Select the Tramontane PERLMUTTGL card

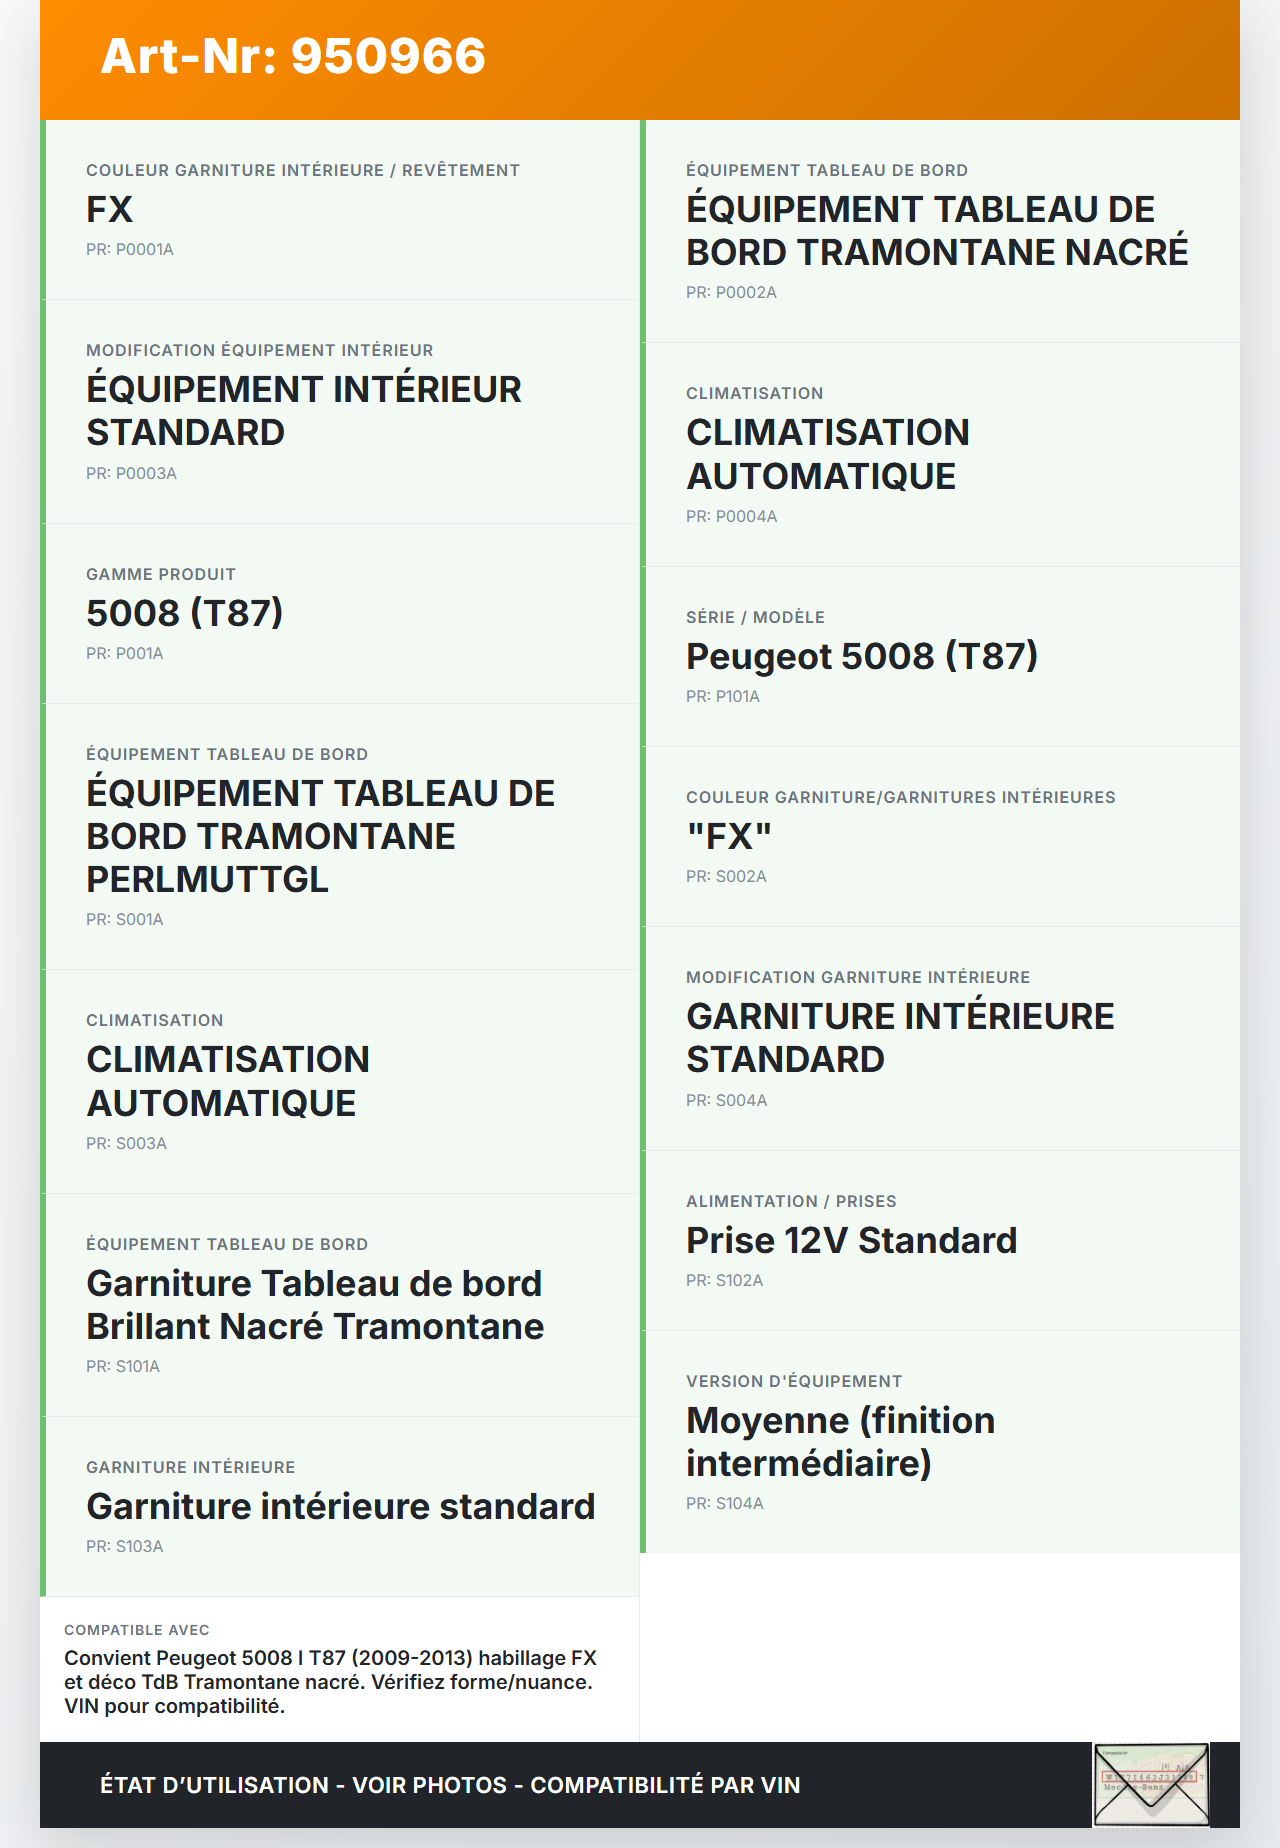(340, 837)
